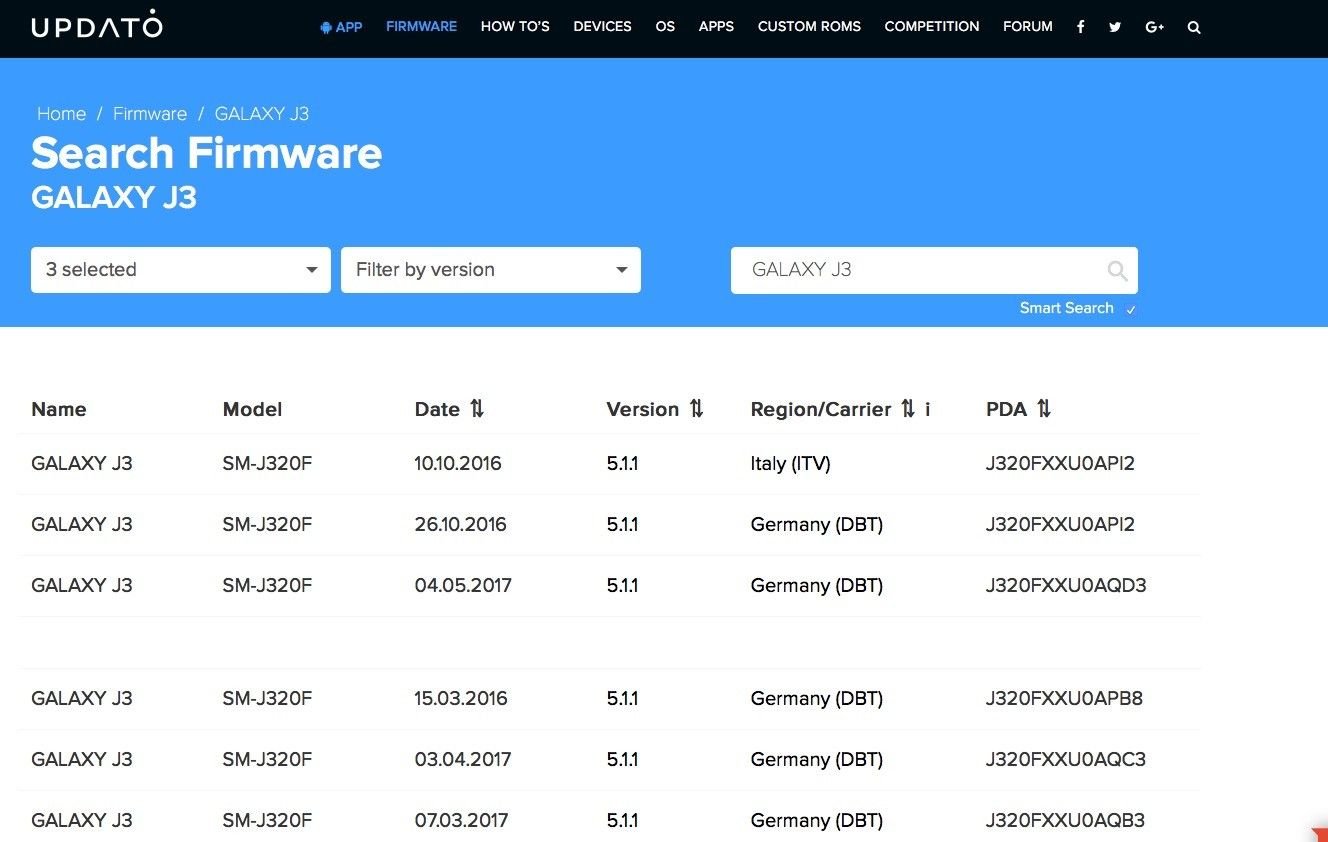
Task: Open the Google Plus icon in navbar
Action: pyautogui.click(x=1155, y=27)
